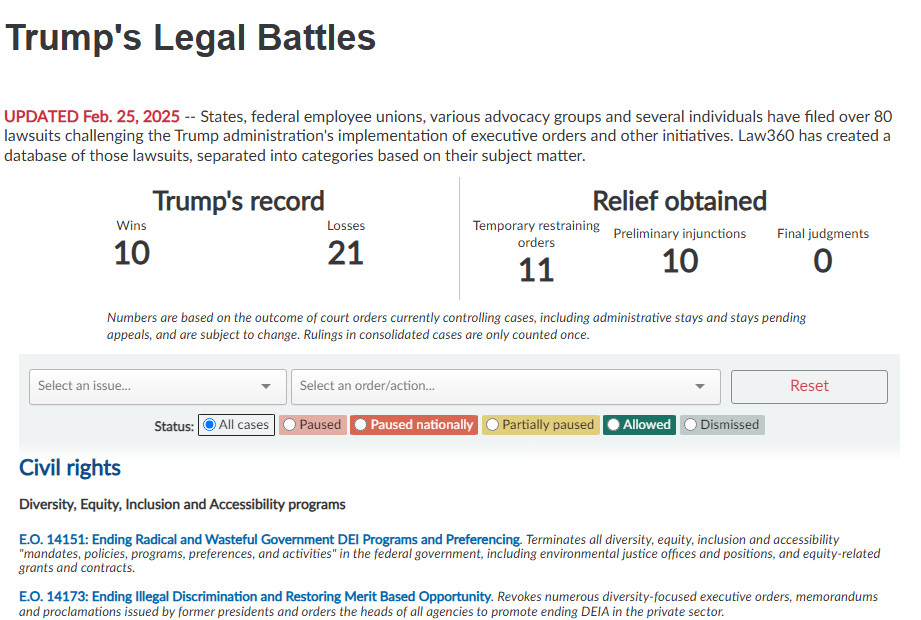Click the Preliminary injunctions count '10'
Screen dimensions: 921x620
pyautogui.click(x=680, y=261)
